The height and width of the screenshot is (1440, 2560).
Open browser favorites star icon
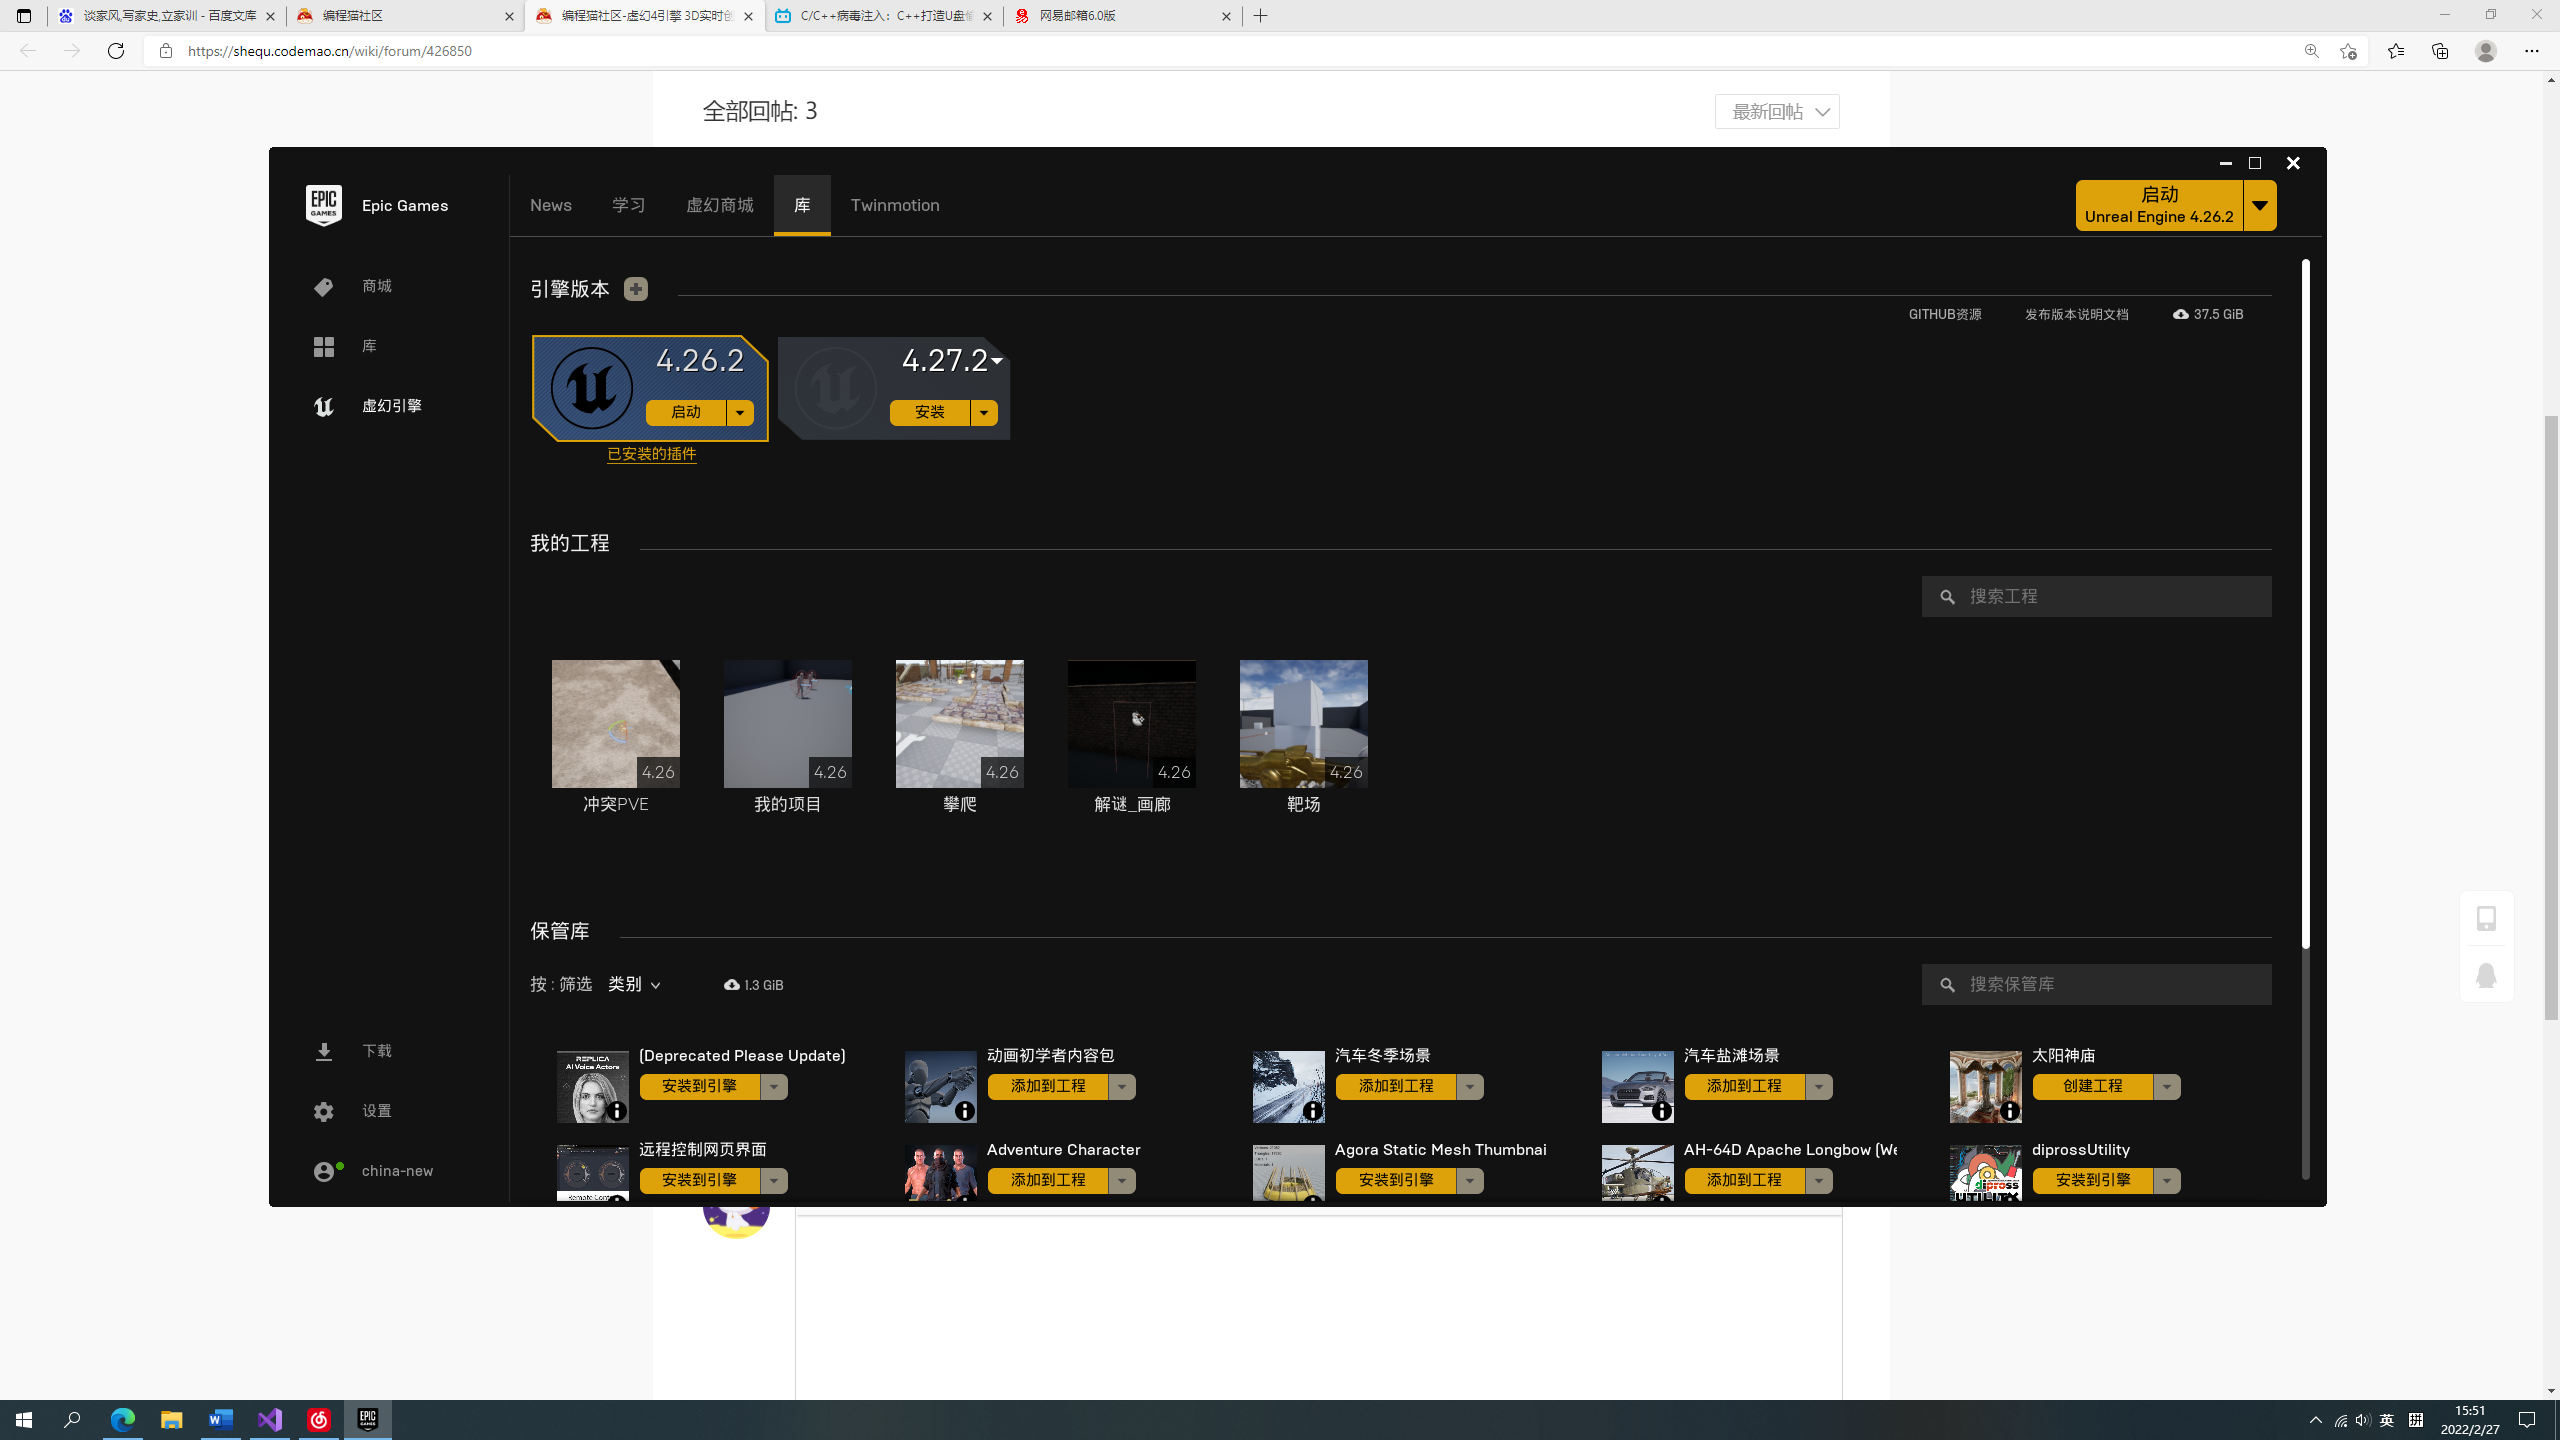click(x=2395, y=51)
